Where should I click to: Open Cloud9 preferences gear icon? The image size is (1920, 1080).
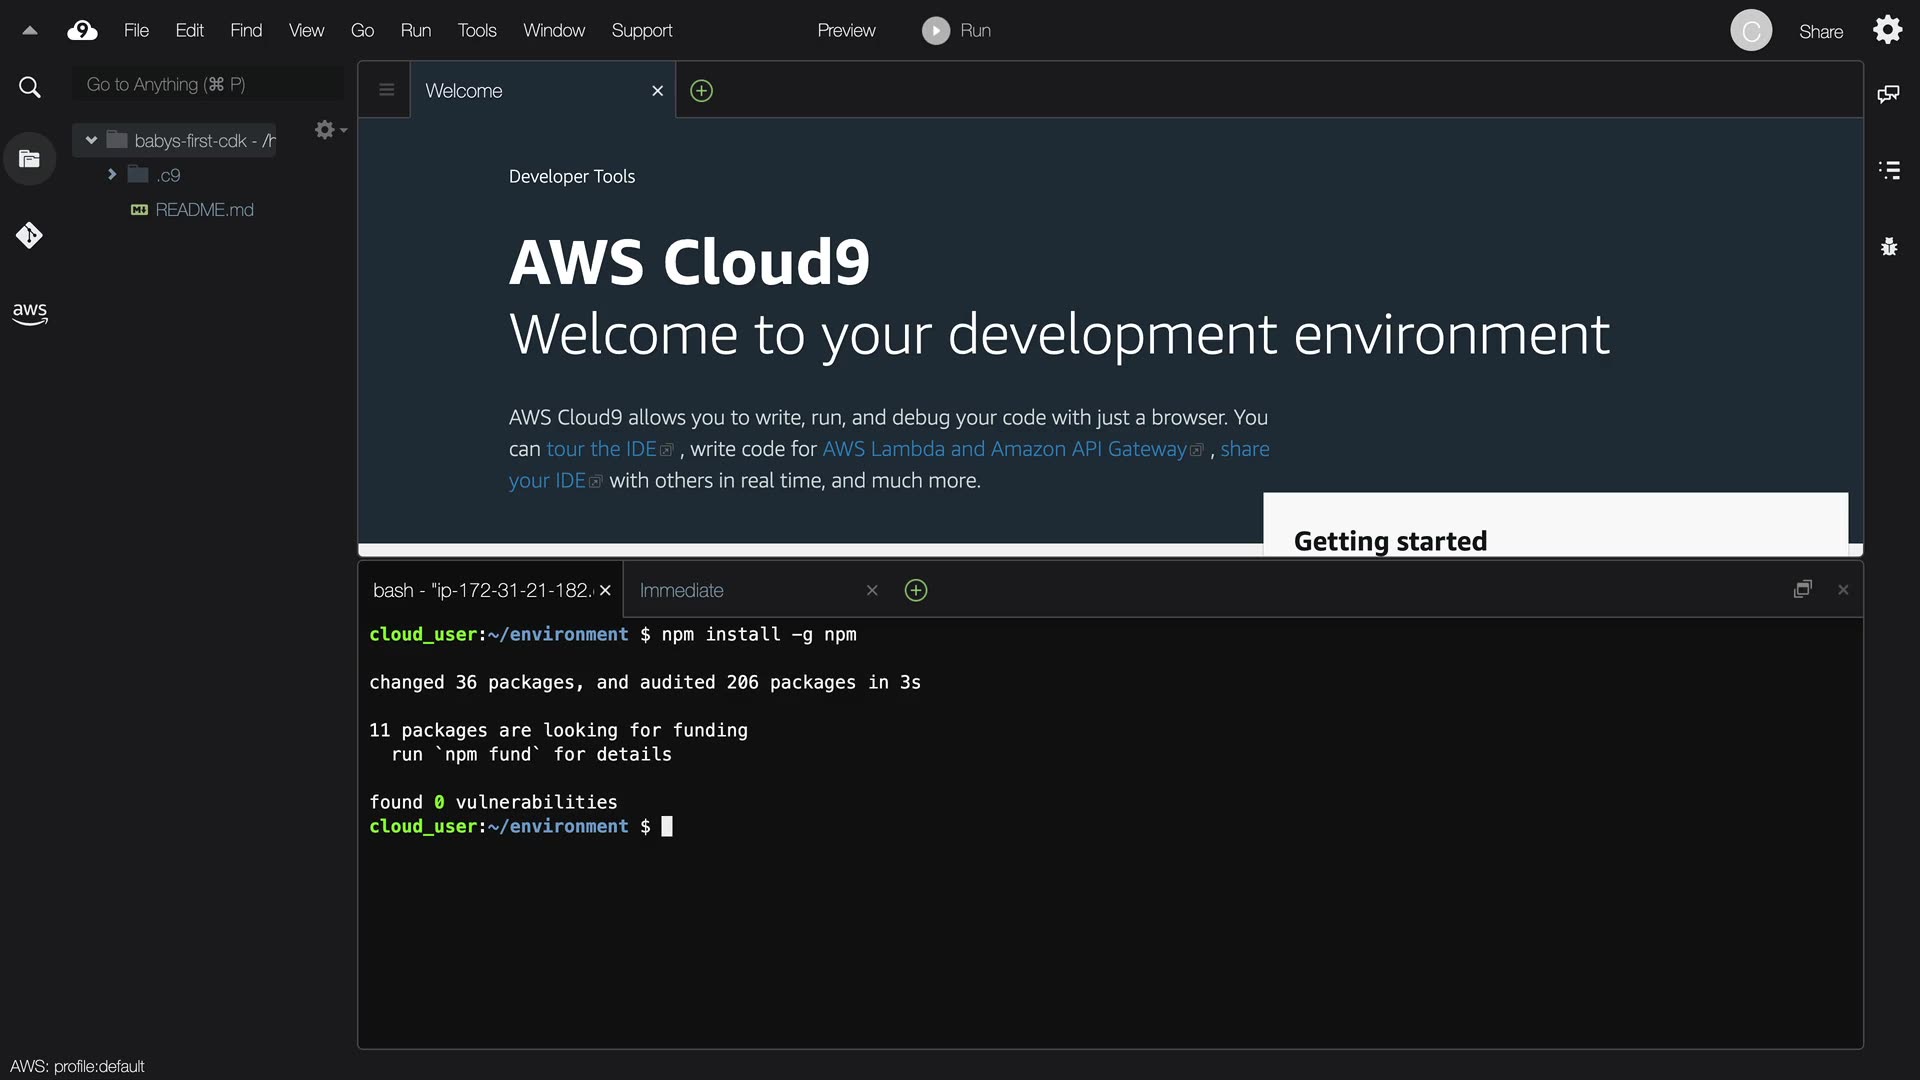point(1887,30)
